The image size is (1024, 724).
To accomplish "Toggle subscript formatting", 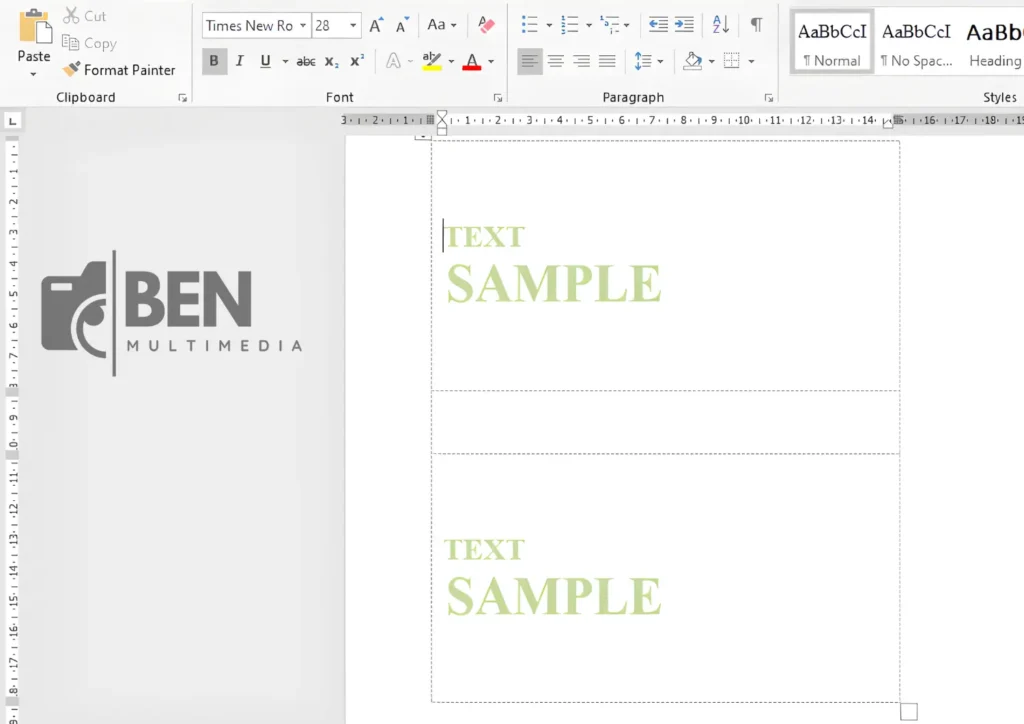I will pos(329,61).
